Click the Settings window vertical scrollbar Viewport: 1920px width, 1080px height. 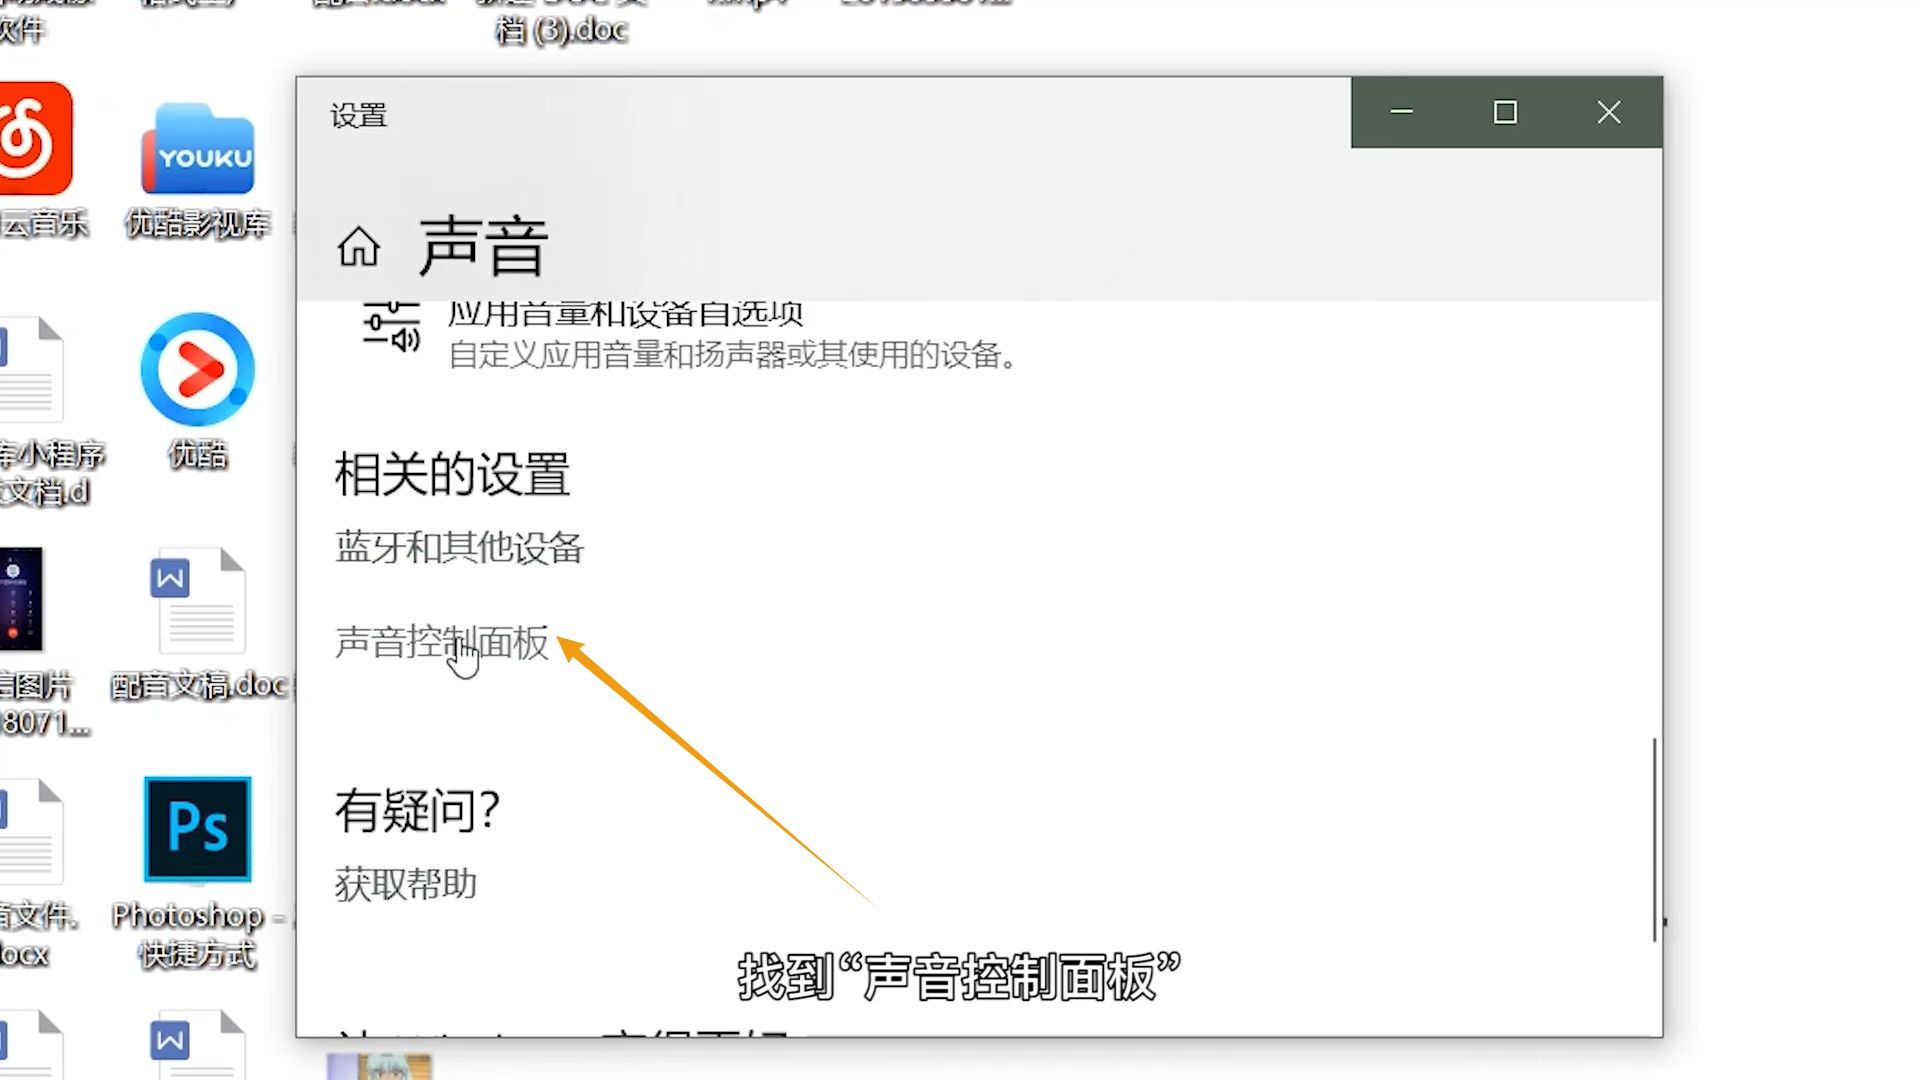click(x=1654, y=840)
